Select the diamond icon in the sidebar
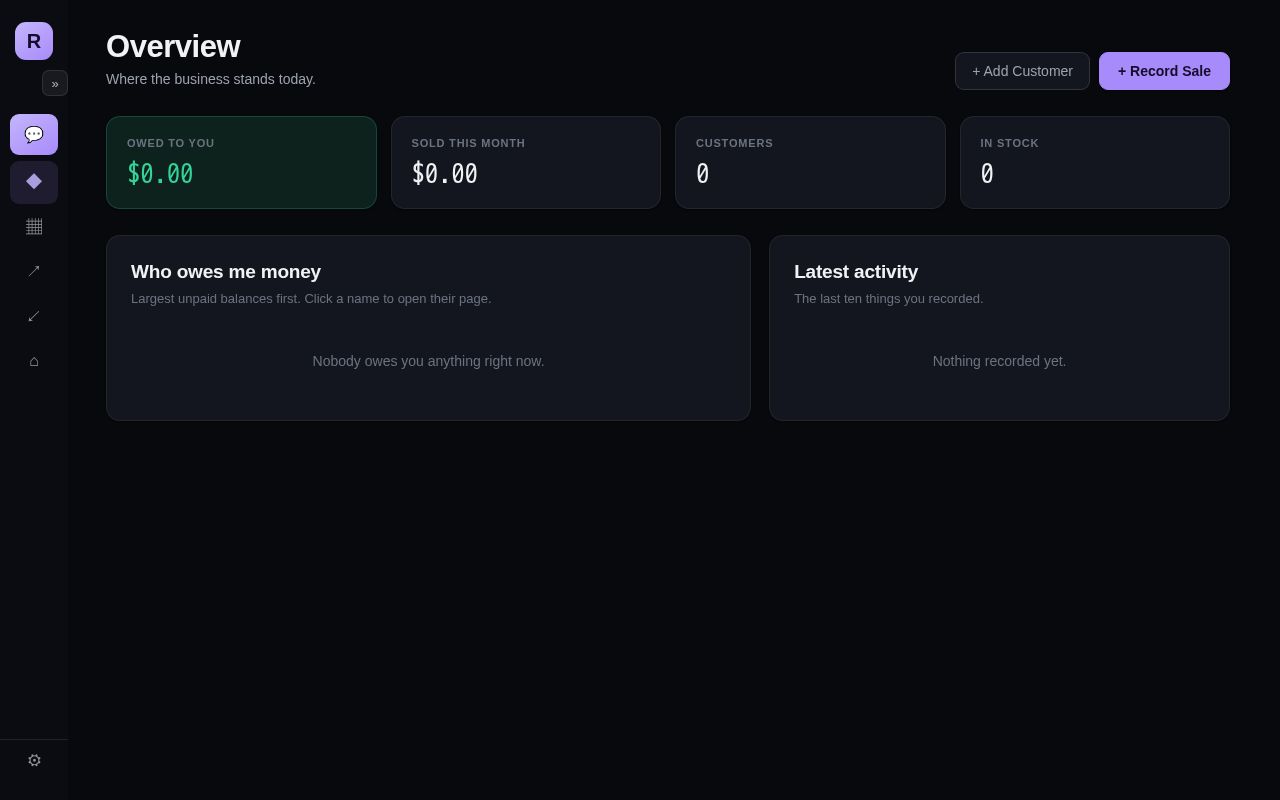The image size is (1280, 800). tap(34, 182)
